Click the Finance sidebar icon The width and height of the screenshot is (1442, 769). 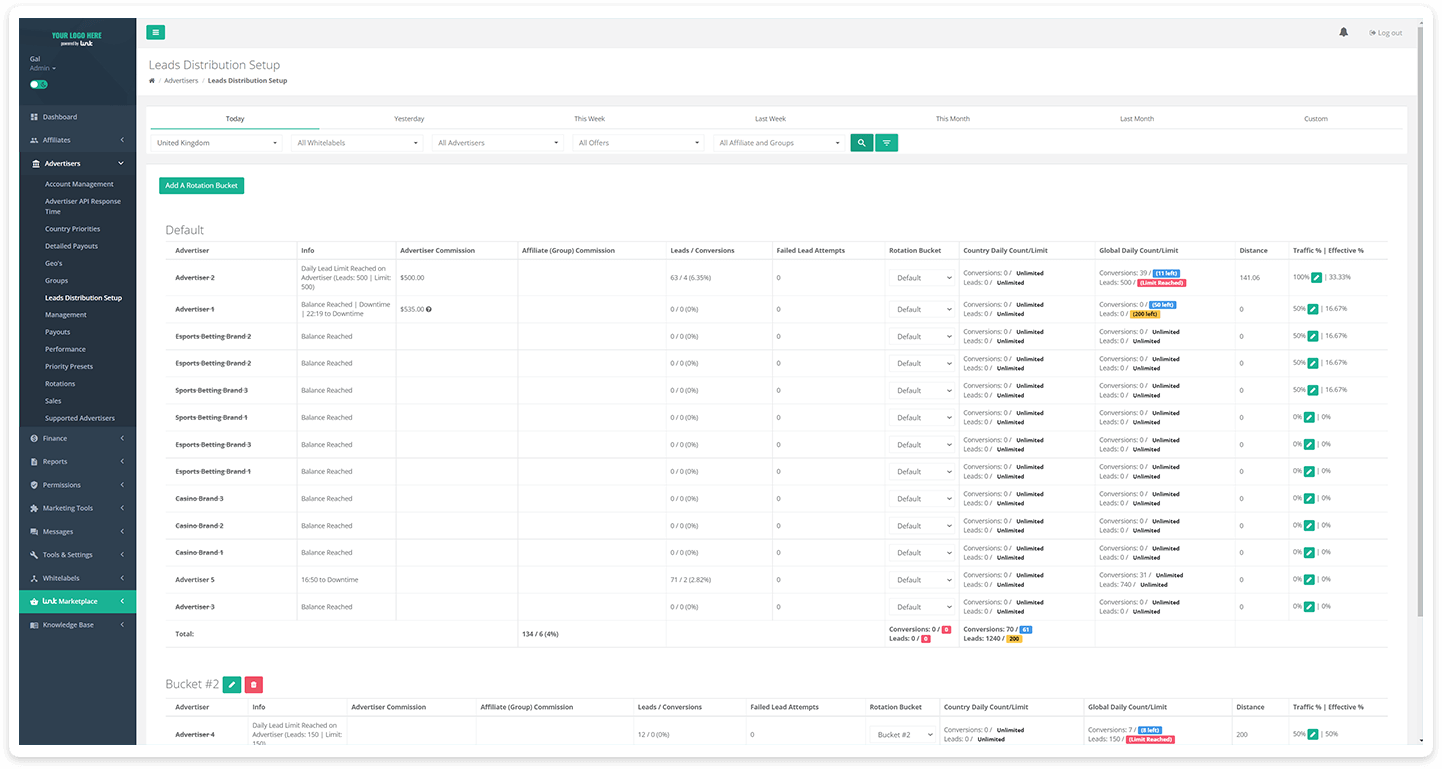click(34, 438)
